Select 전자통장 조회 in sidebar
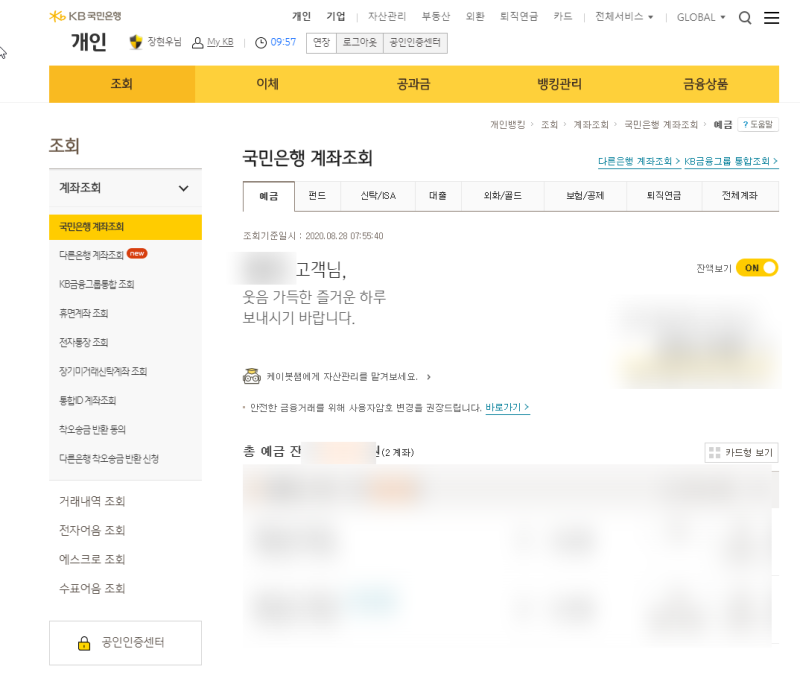 [83, 342]
